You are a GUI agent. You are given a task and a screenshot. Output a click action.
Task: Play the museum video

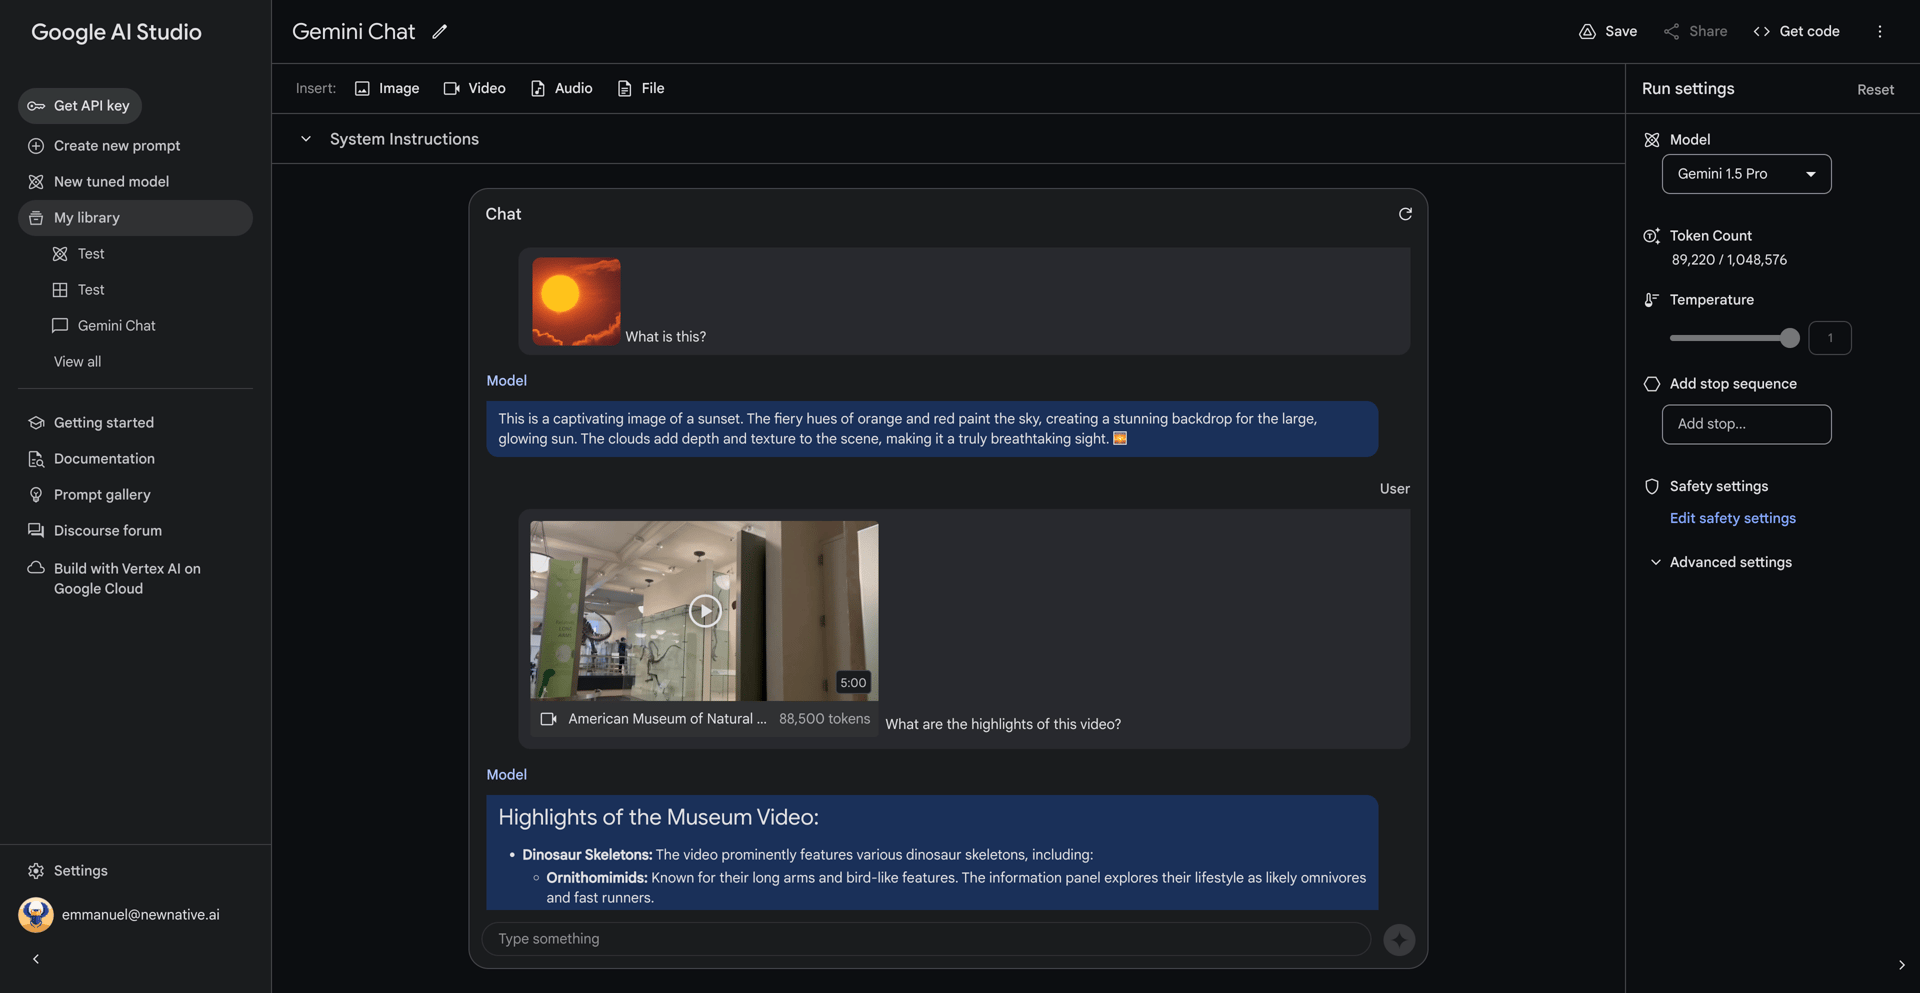pos(704,610)
